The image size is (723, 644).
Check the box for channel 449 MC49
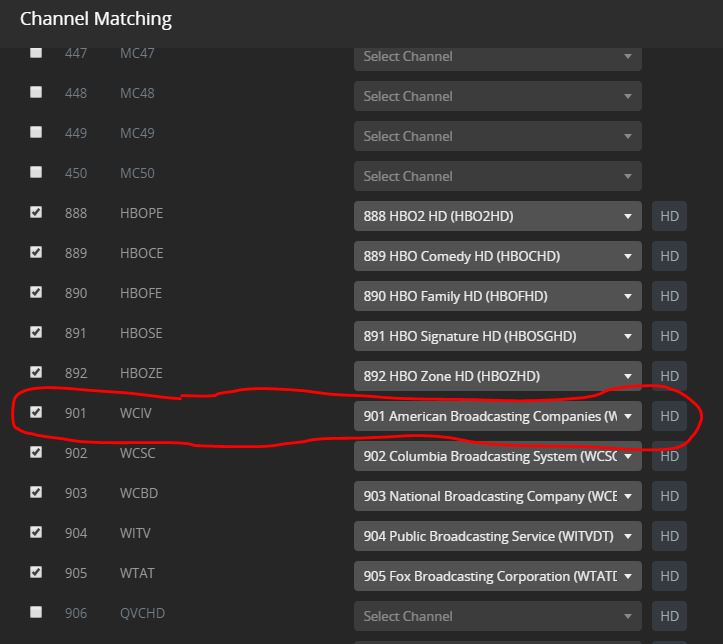(36, 132)
